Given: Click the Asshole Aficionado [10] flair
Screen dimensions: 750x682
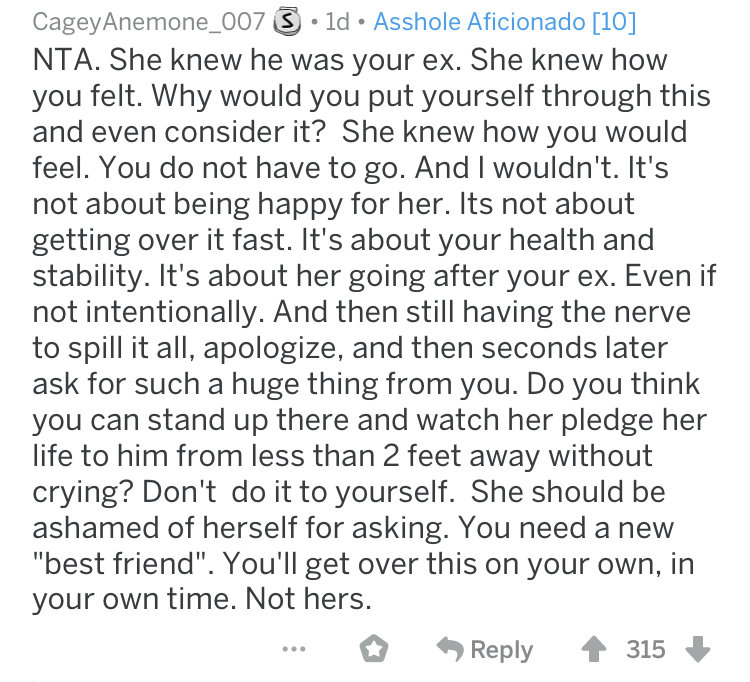Looking at the screenshot, I should coord(505,22).
